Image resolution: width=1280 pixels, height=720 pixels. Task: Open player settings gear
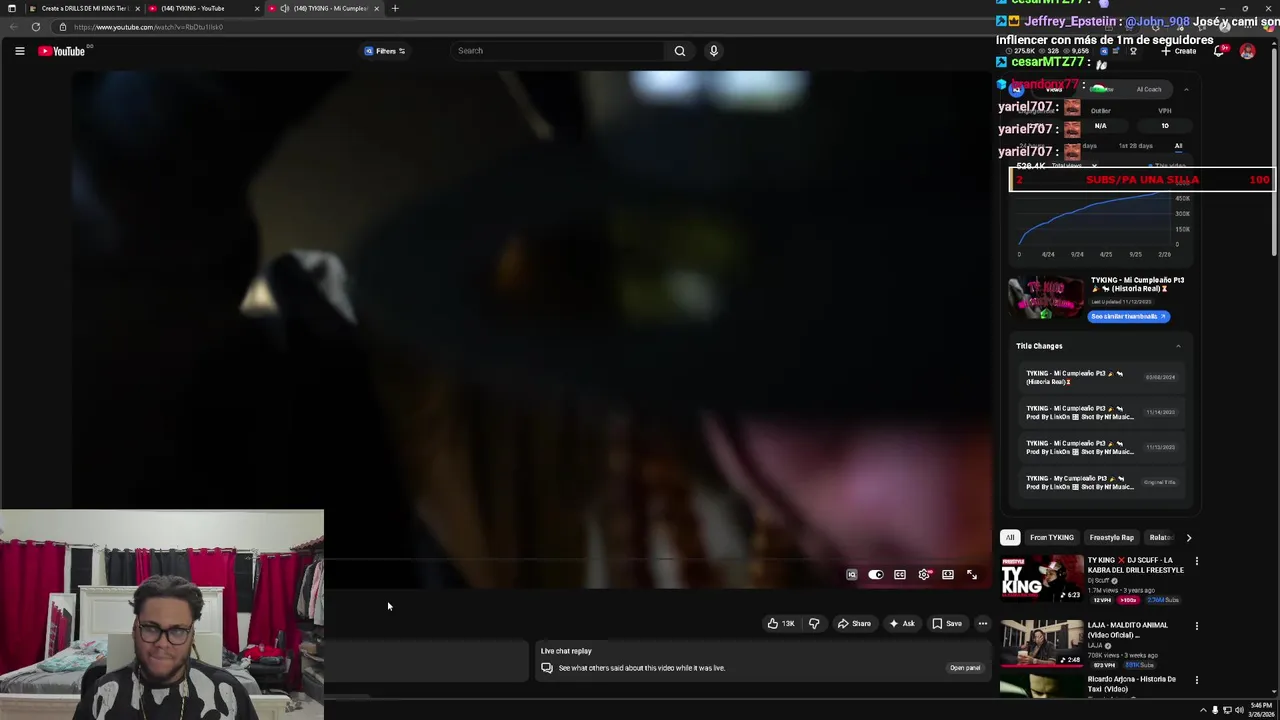pos(924,575)
